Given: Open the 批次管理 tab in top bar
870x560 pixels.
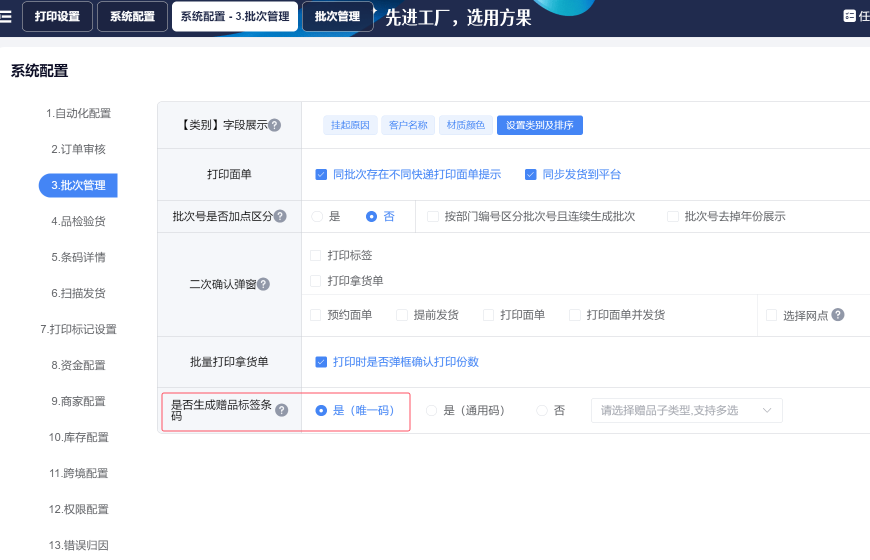Looking at the screenshot, I should (337, 16).
